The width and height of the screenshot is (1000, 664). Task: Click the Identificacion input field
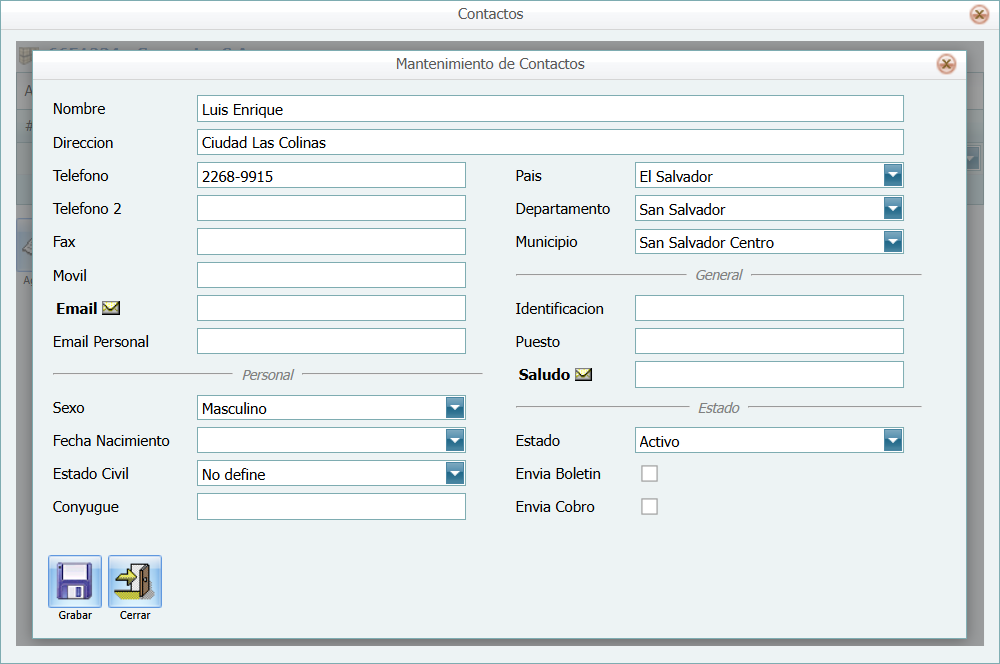click(769, 309)
